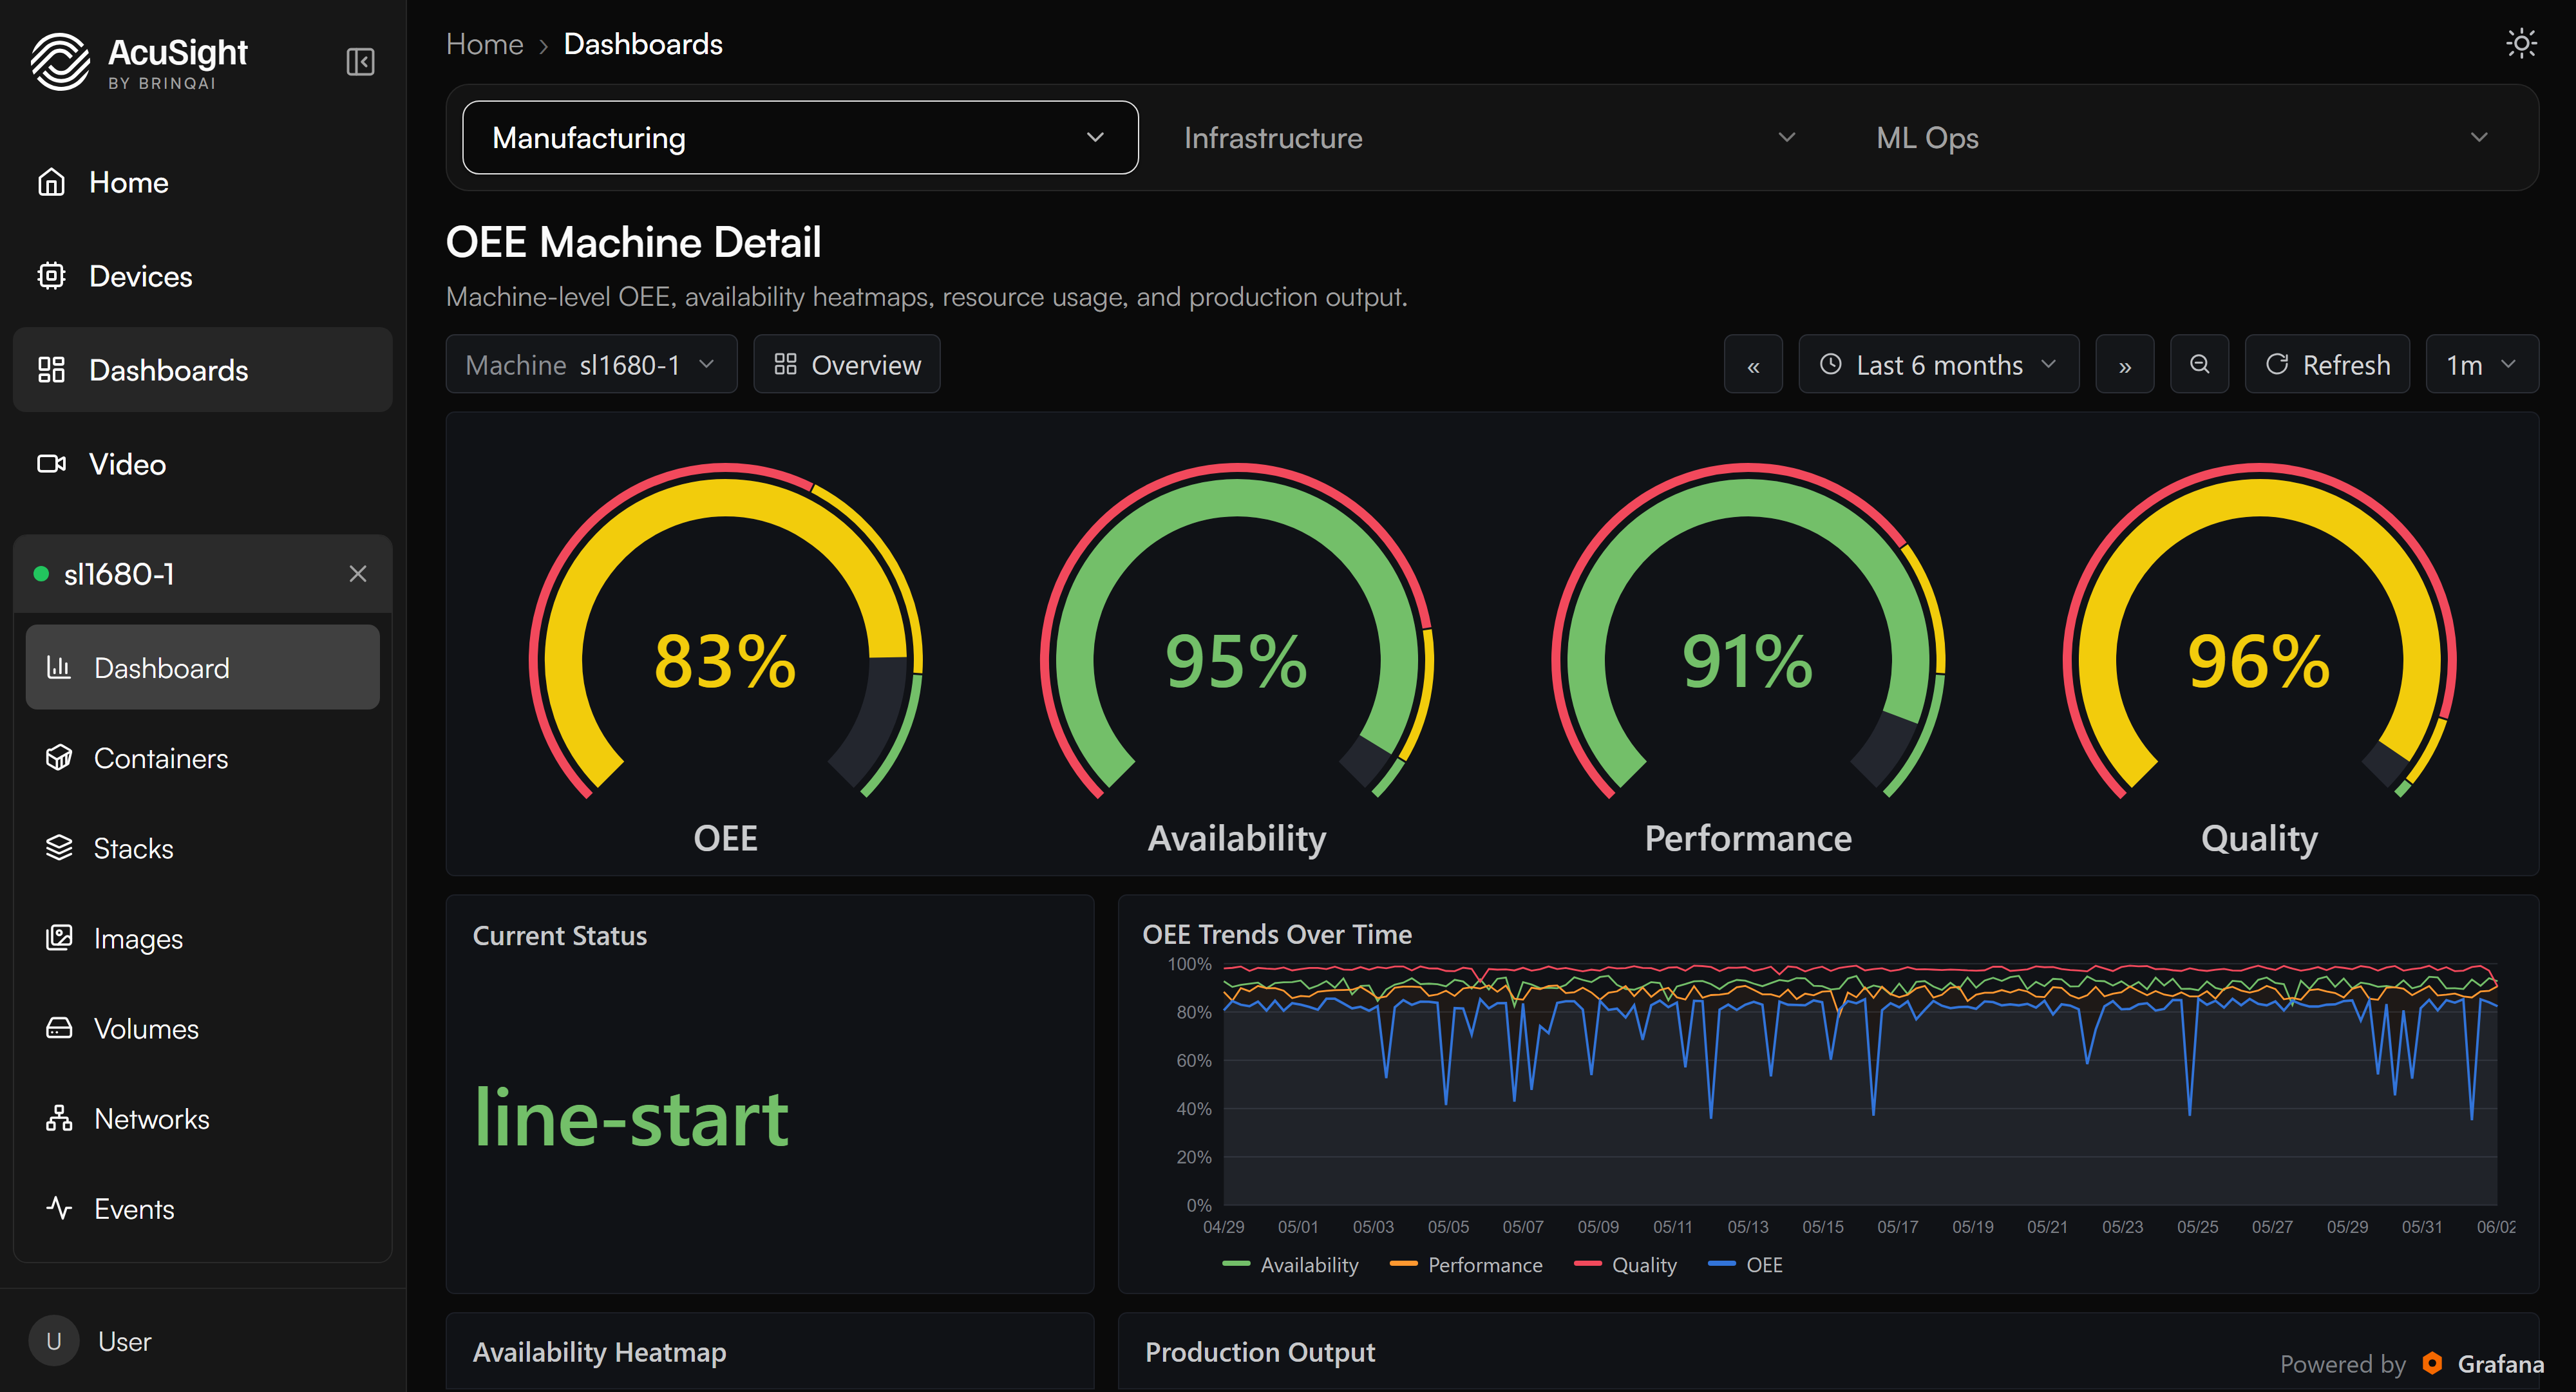This screenshot has width=2576, height=1392.
Task: Click the Dashboards breadcrumb
Action: click(643, 44)
